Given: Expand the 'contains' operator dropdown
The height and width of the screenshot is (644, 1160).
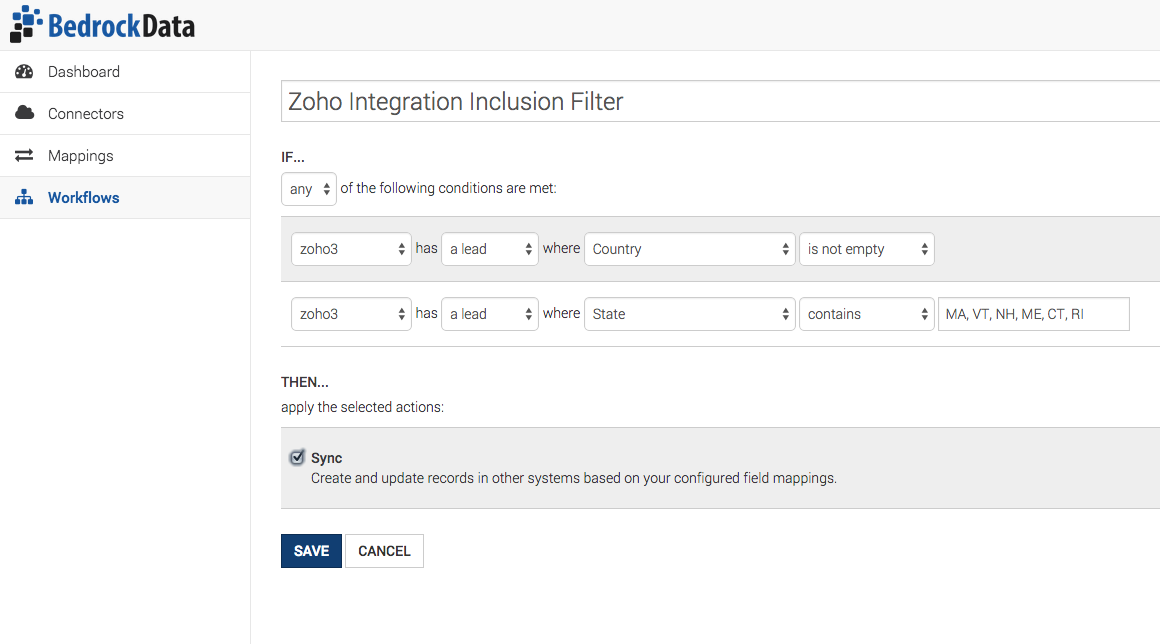Looking at the screenshot, I should [866, 314].
